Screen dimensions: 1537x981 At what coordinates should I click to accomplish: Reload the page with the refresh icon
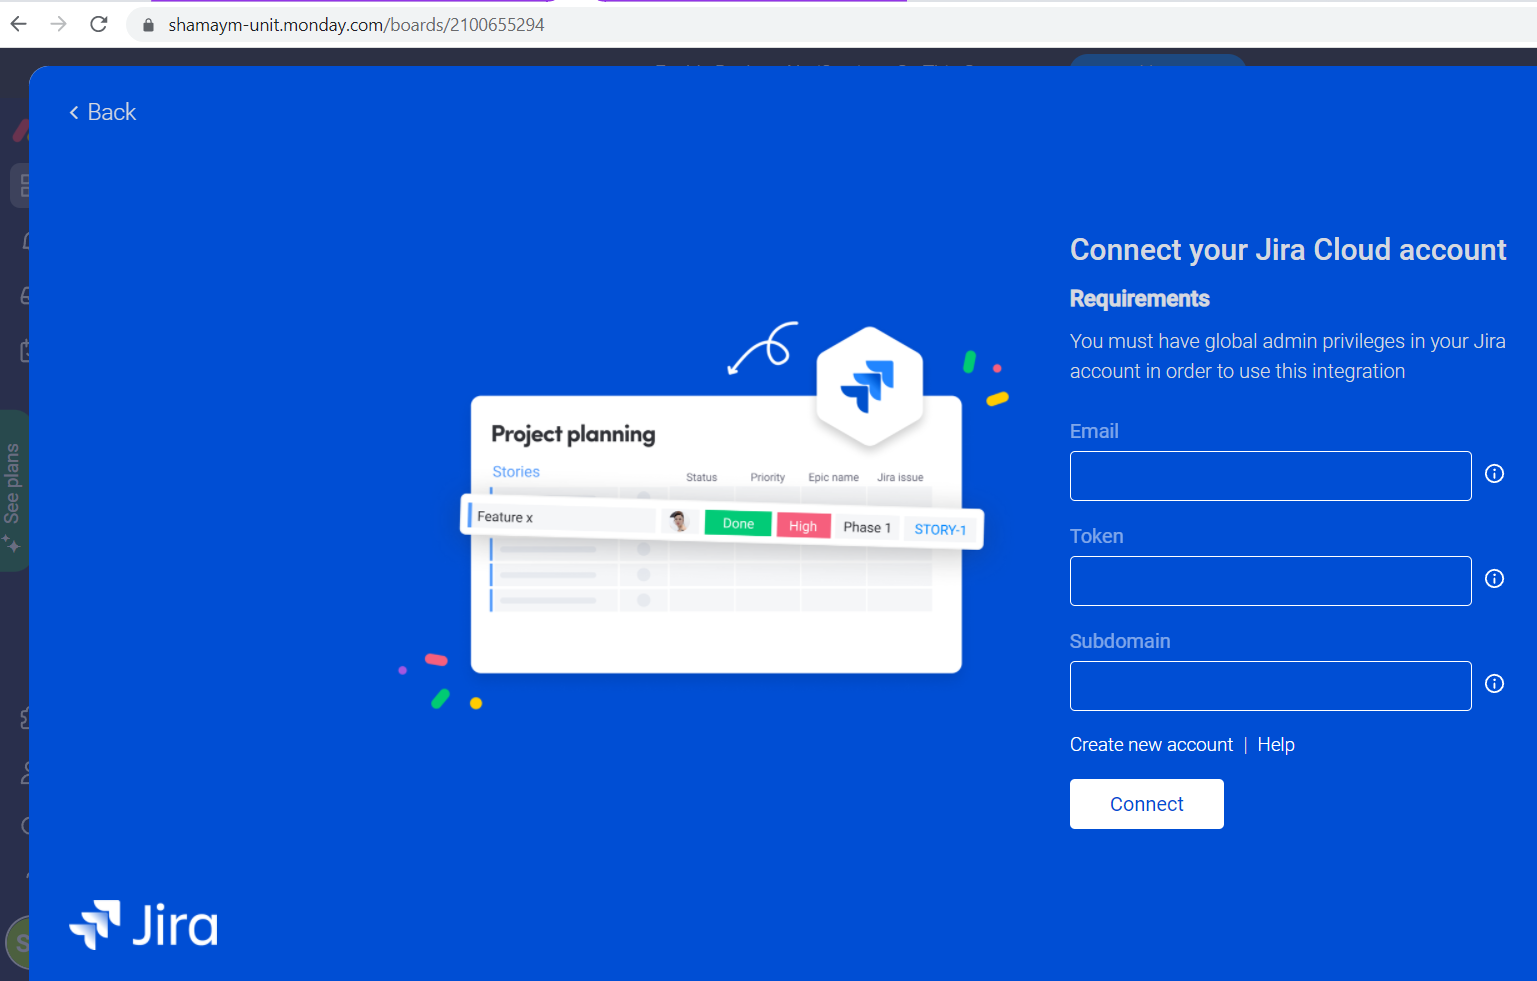coord(99,24)
